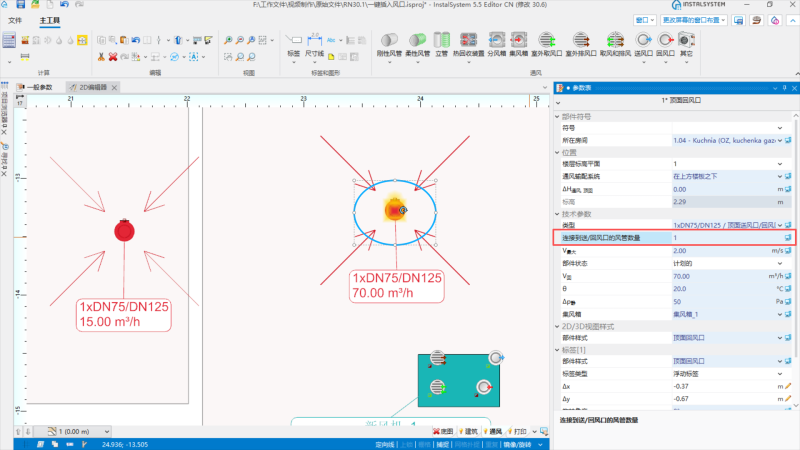
Task: Click the scissors cut icon
Action: [x=101, y=57]
